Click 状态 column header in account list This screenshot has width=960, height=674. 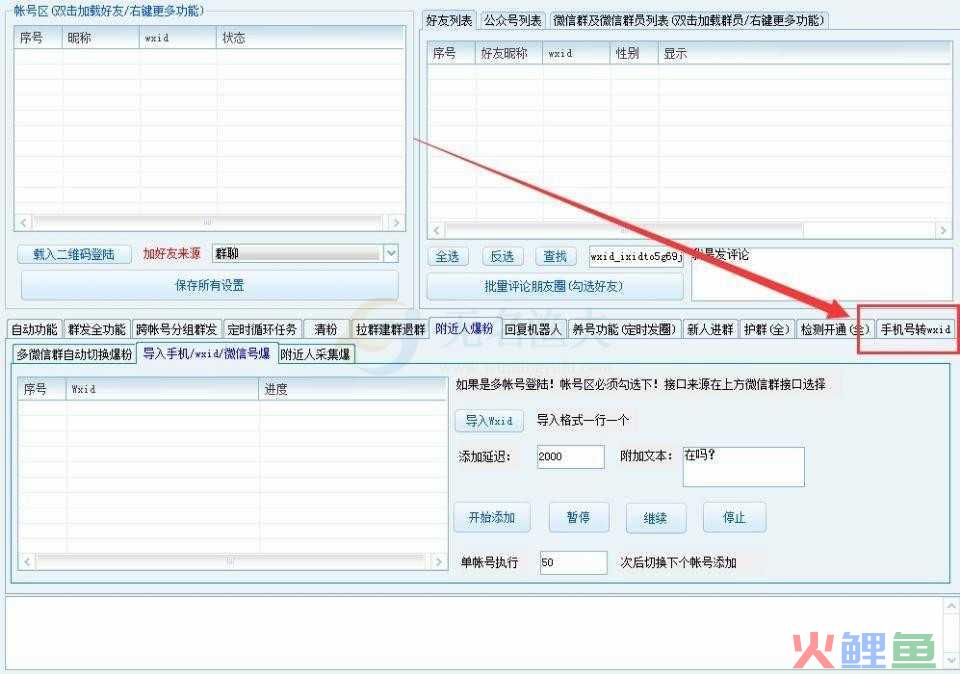click(x=310, y=38)
